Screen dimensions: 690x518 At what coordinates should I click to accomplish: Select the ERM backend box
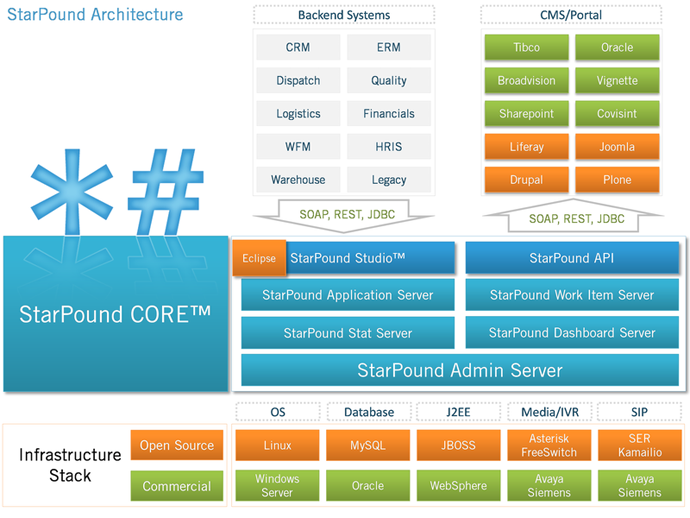click(x=389, y=47)
